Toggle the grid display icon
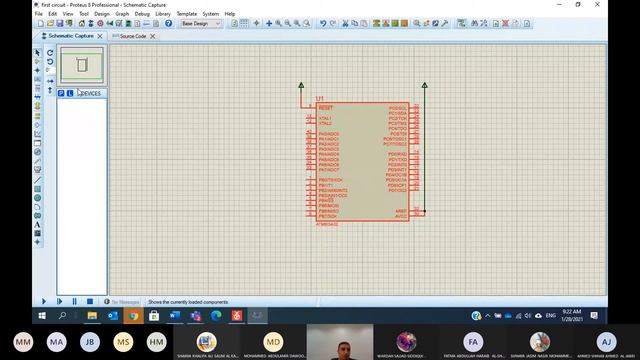 pyautogui.click(x=244, y=24)
